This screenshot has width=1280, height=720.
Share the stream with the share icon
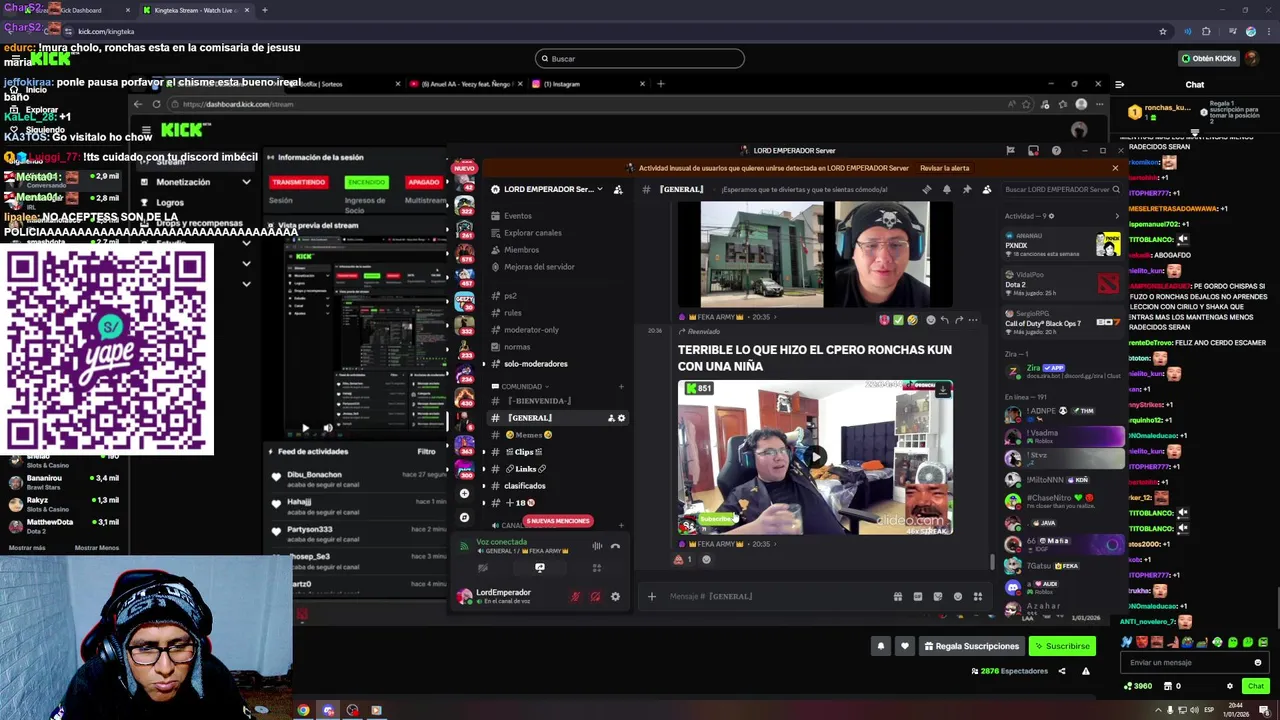point(1062,671)
